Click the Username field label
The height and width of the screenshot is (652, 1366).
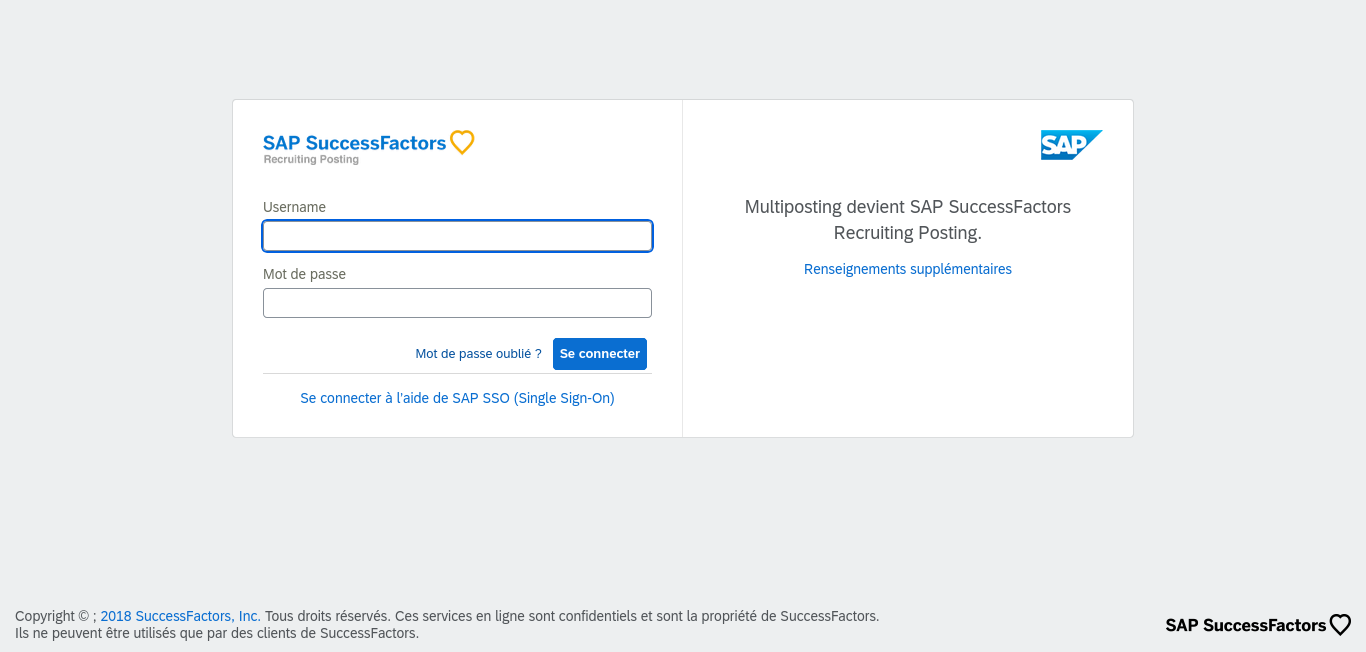pyautogui.click(x=294, y=207)
